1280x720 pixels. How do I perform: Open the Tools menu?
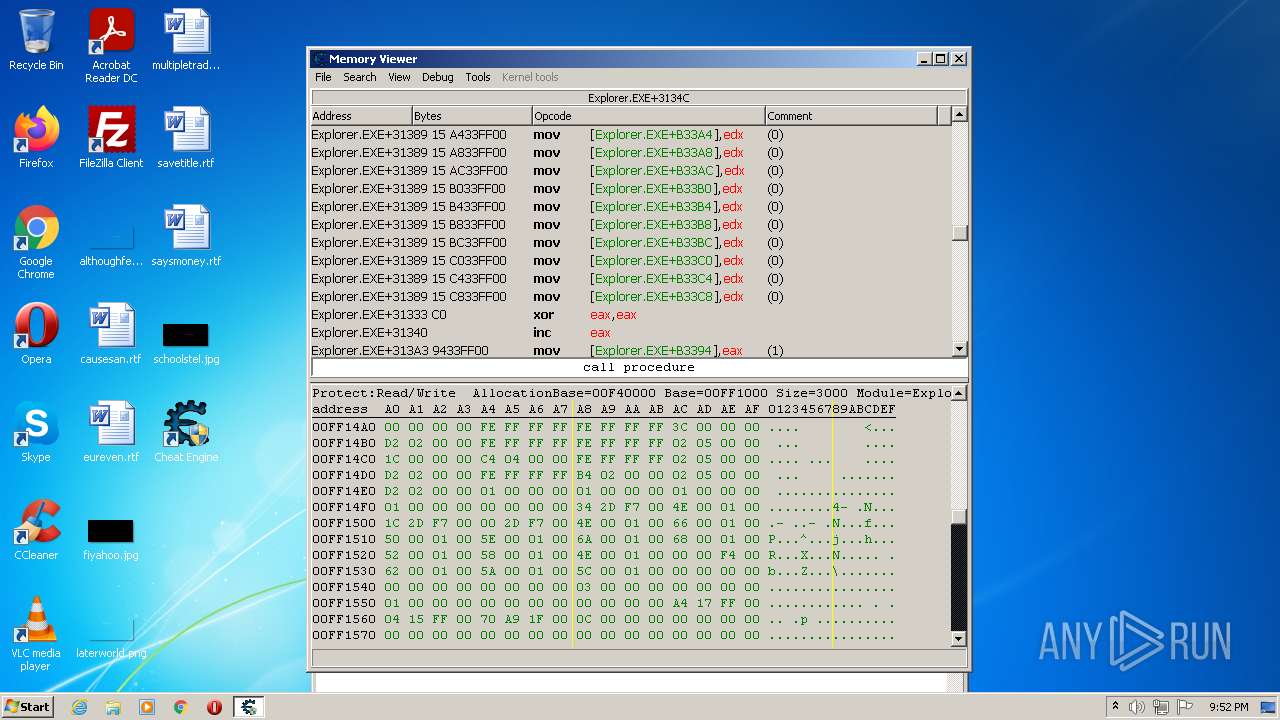coord(478,77)
